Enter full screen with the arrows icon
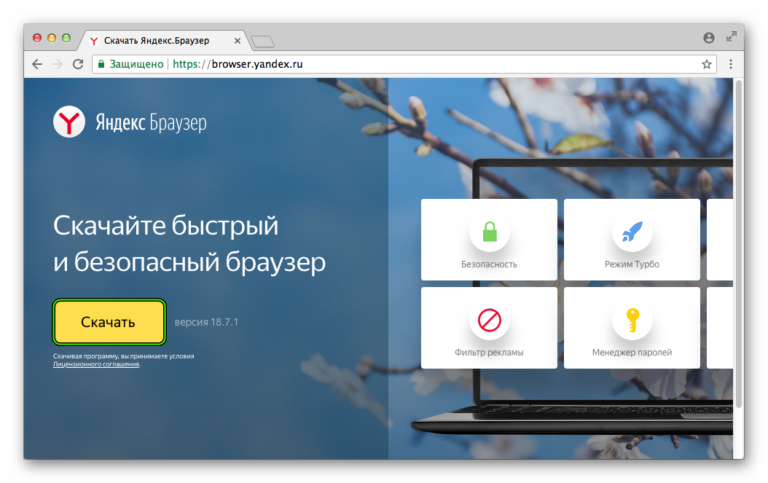This screenshot has height=483, width=768. [x=731, y=37]
